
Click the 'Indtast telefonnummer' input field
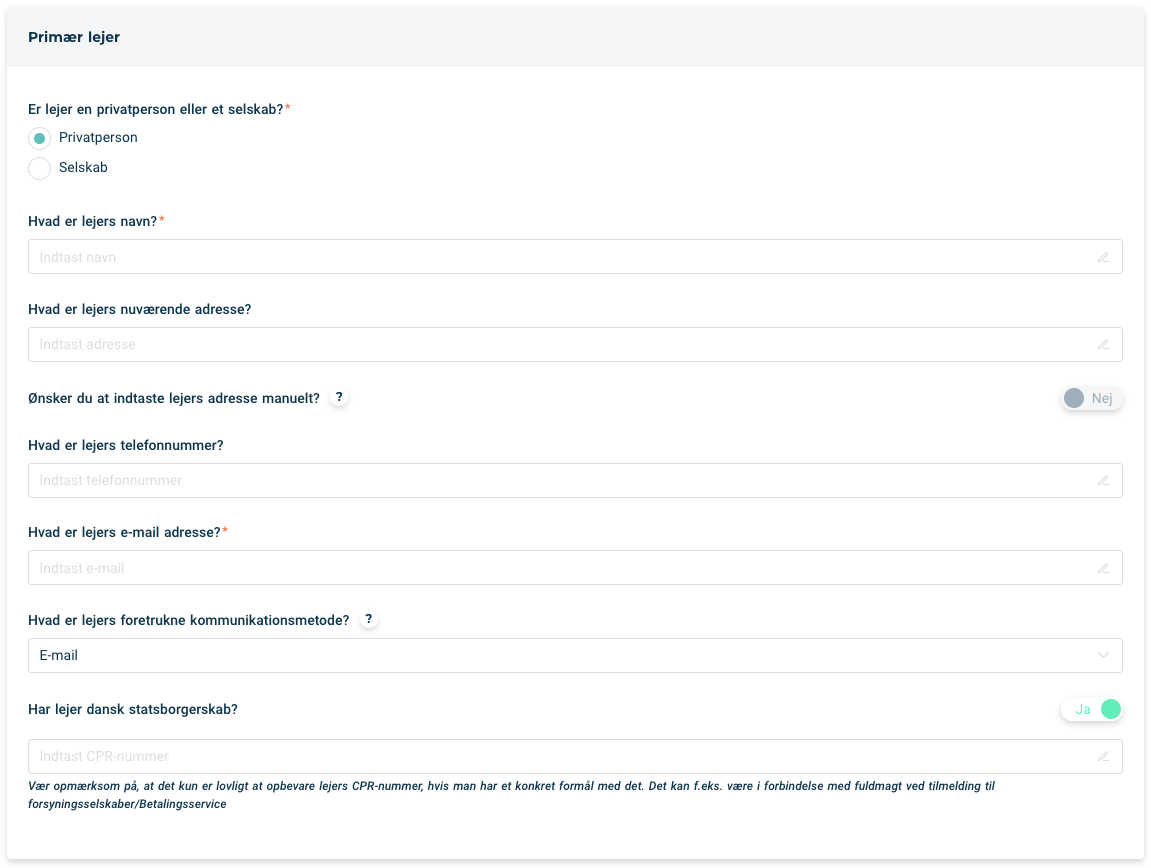point(575,480)
